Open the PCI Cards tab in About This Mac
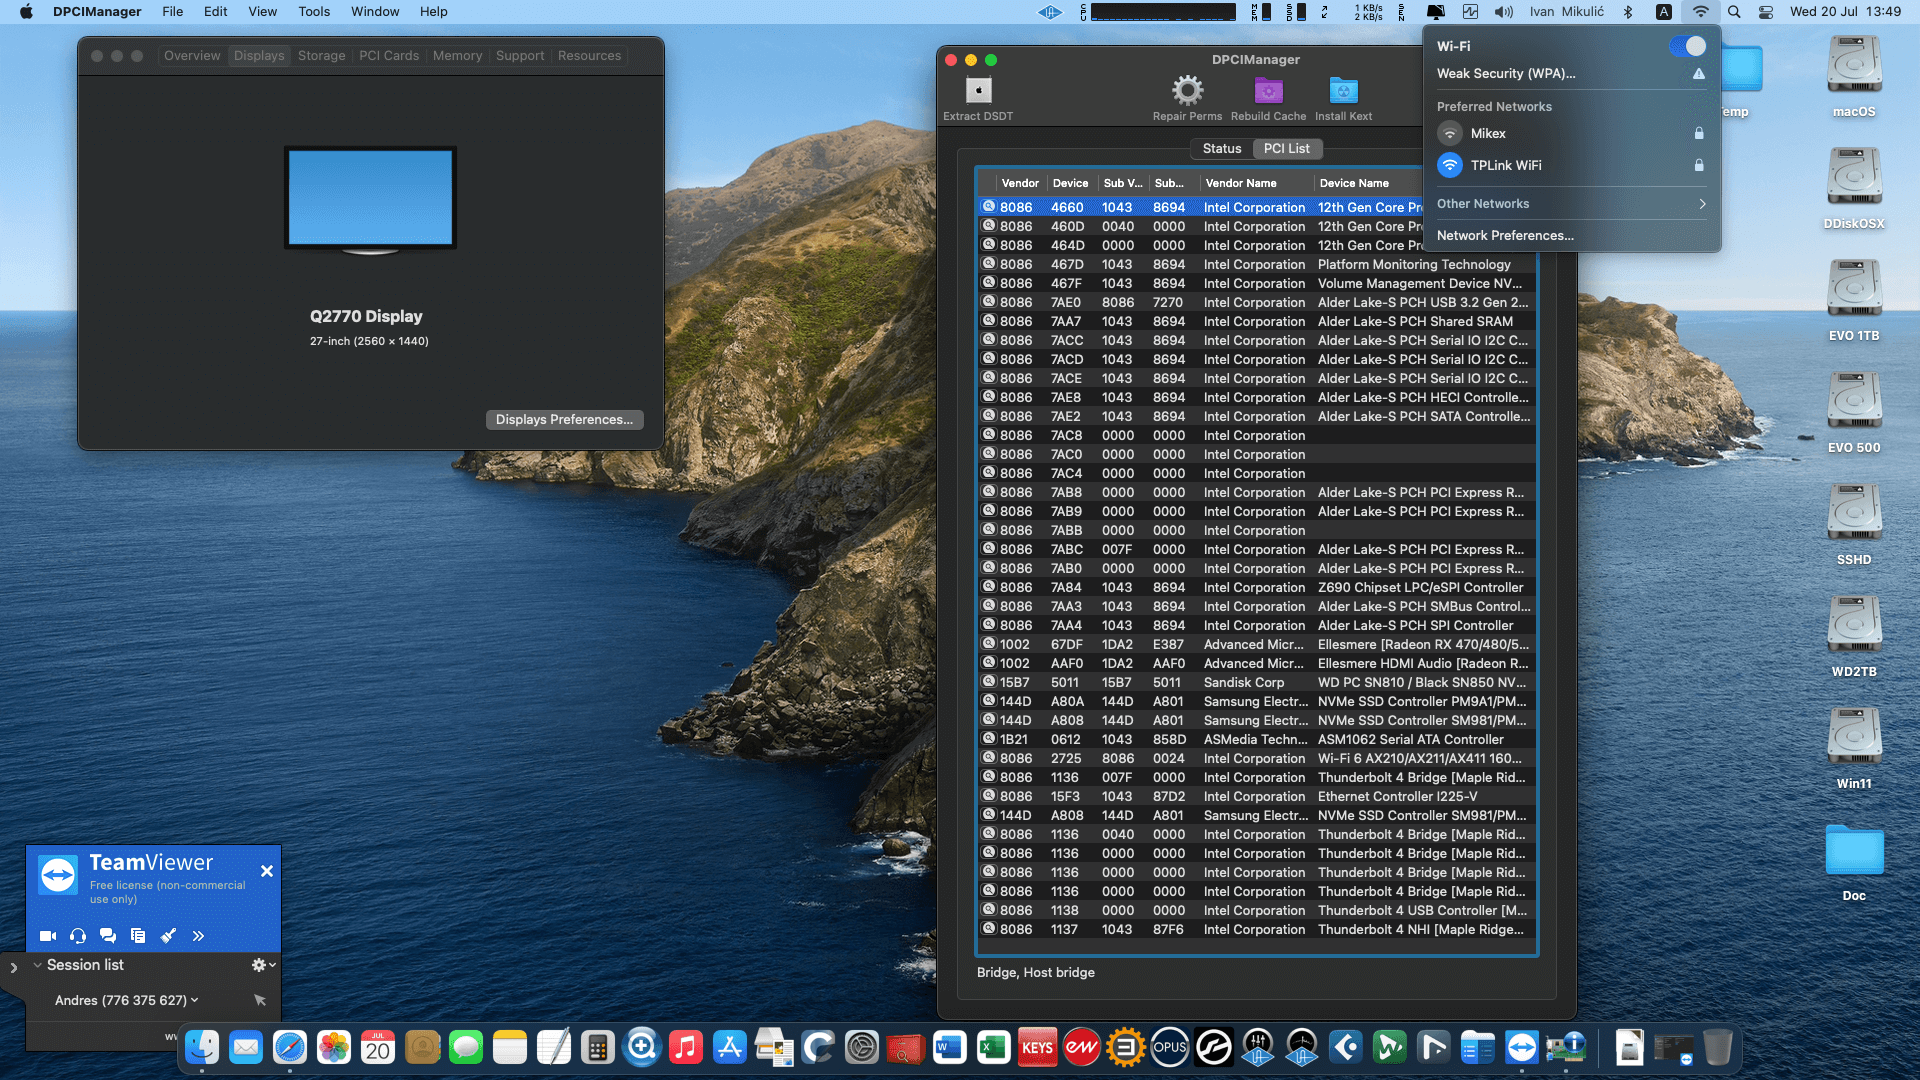The width and height of the screenshot is (1920, 1080). [x=389, y=56]
